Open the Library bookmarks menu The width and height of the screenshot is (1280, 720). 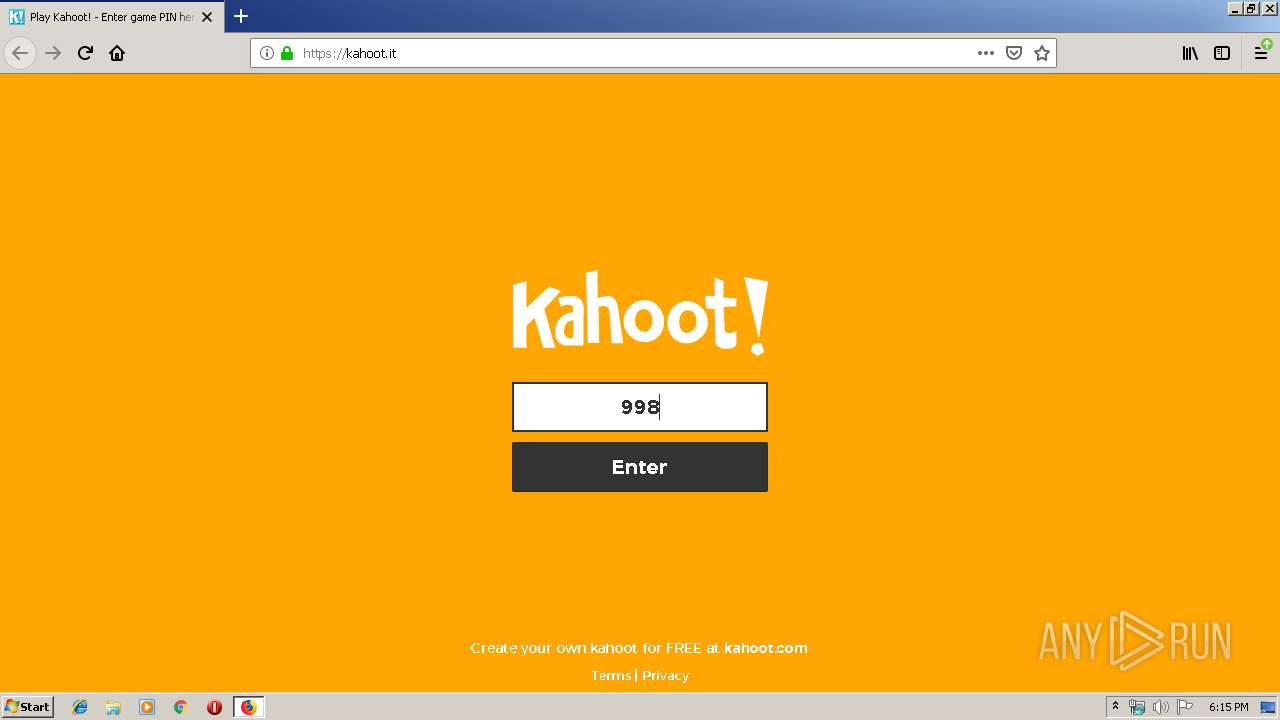(x=1190, y=53)
